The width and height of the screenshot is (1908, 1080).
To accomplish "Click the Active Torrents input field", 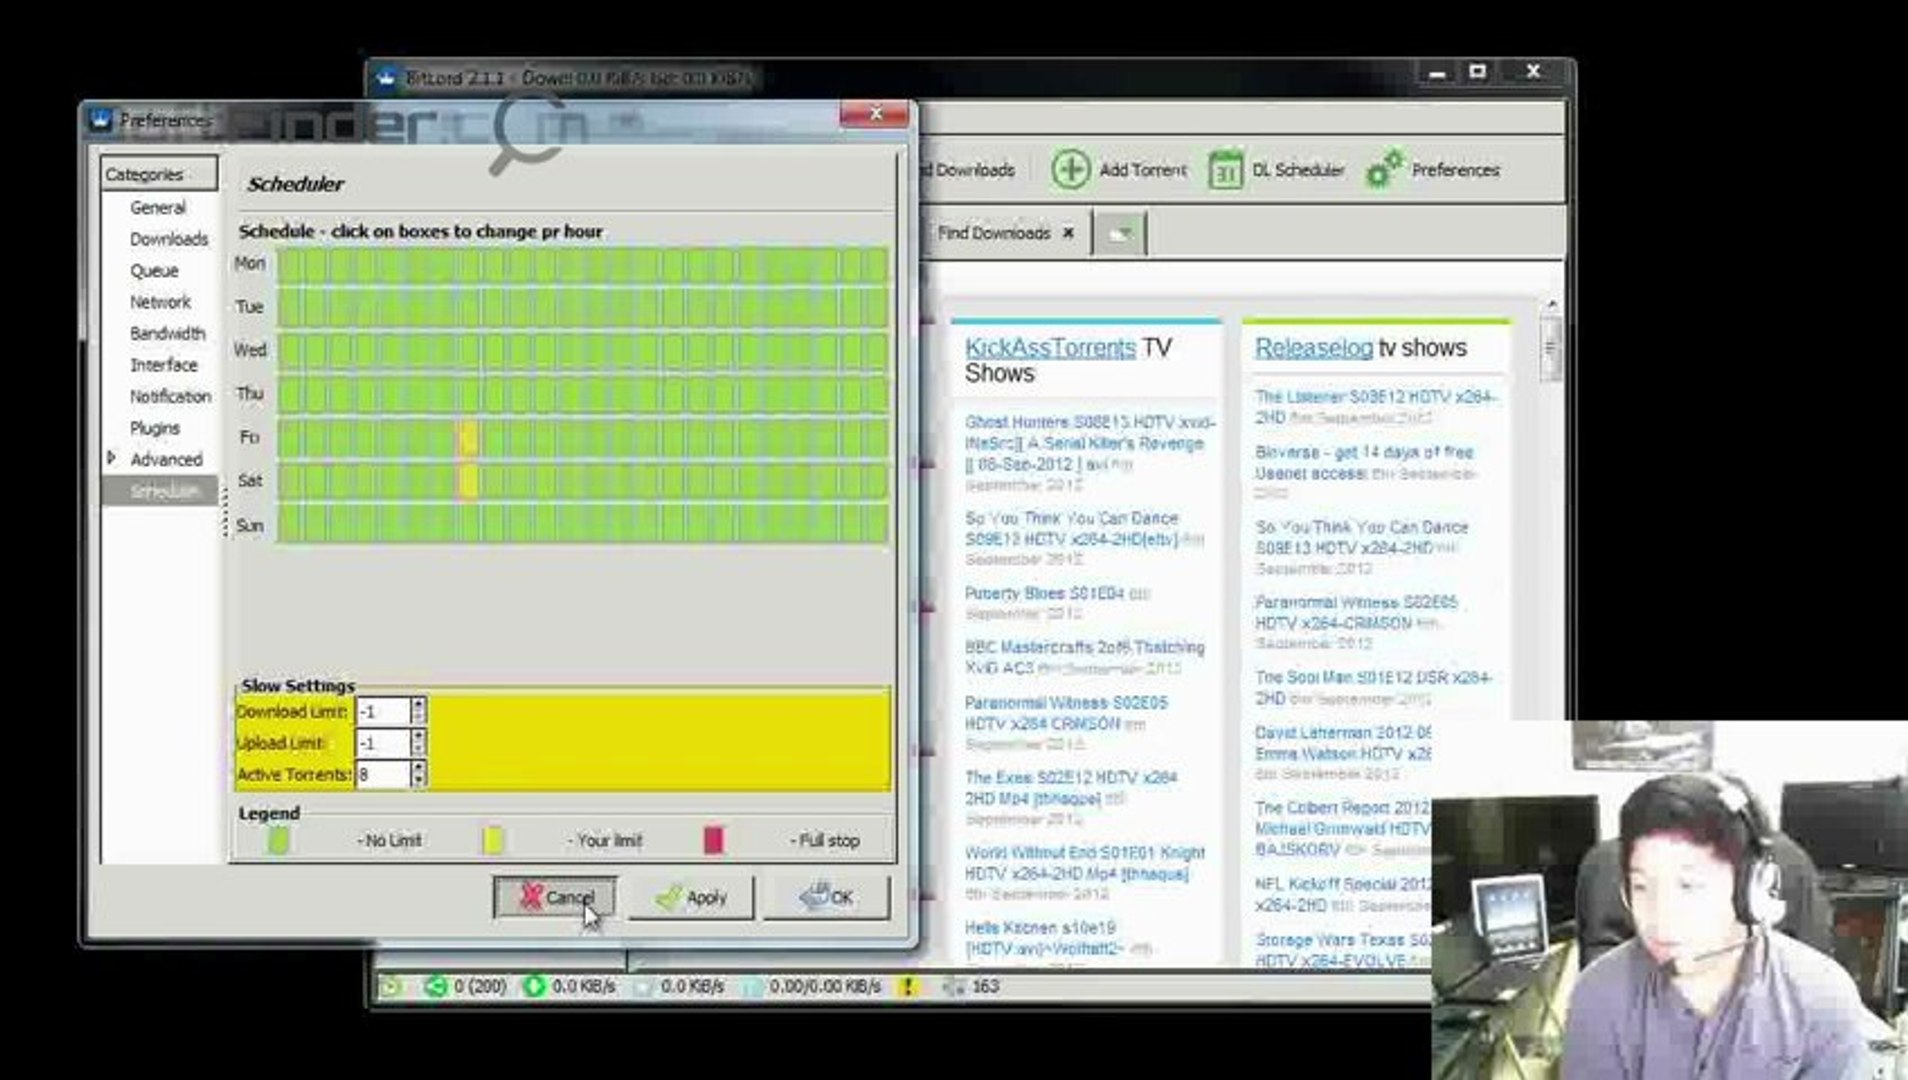I will [383, 774].
